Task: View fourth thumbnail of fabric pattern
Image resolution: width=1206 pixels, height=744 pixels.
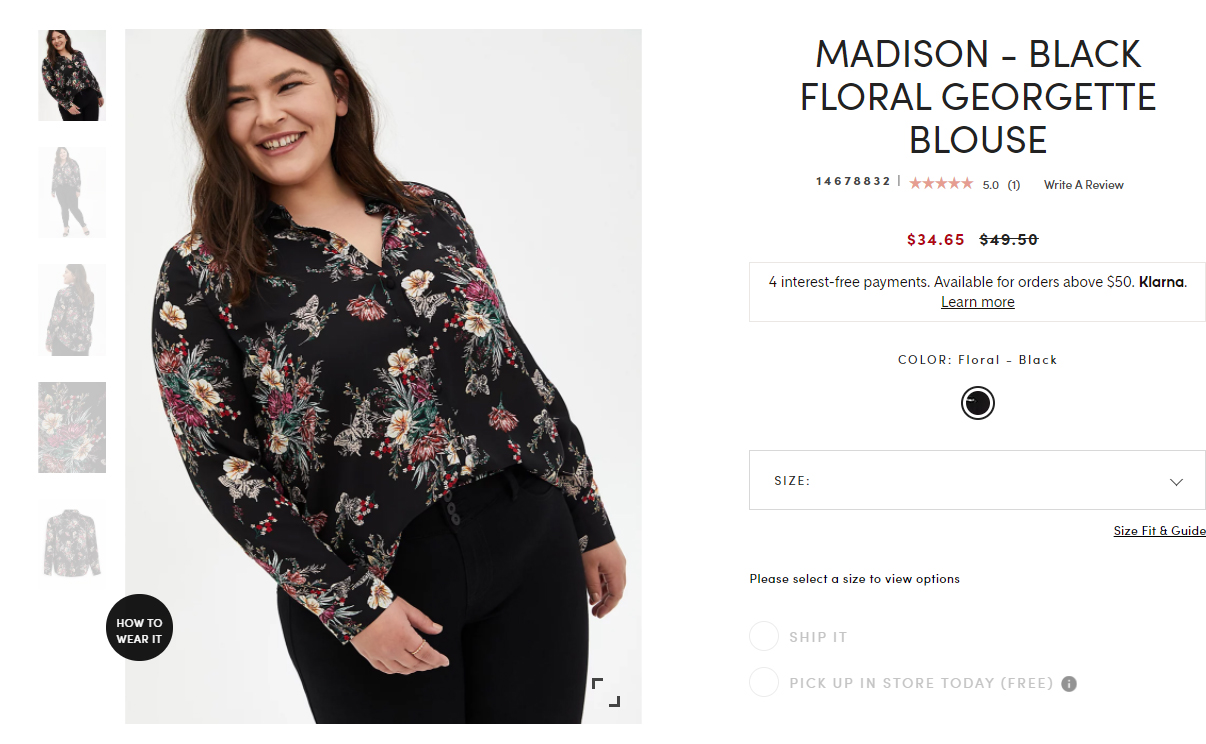Action: [72, 427]
